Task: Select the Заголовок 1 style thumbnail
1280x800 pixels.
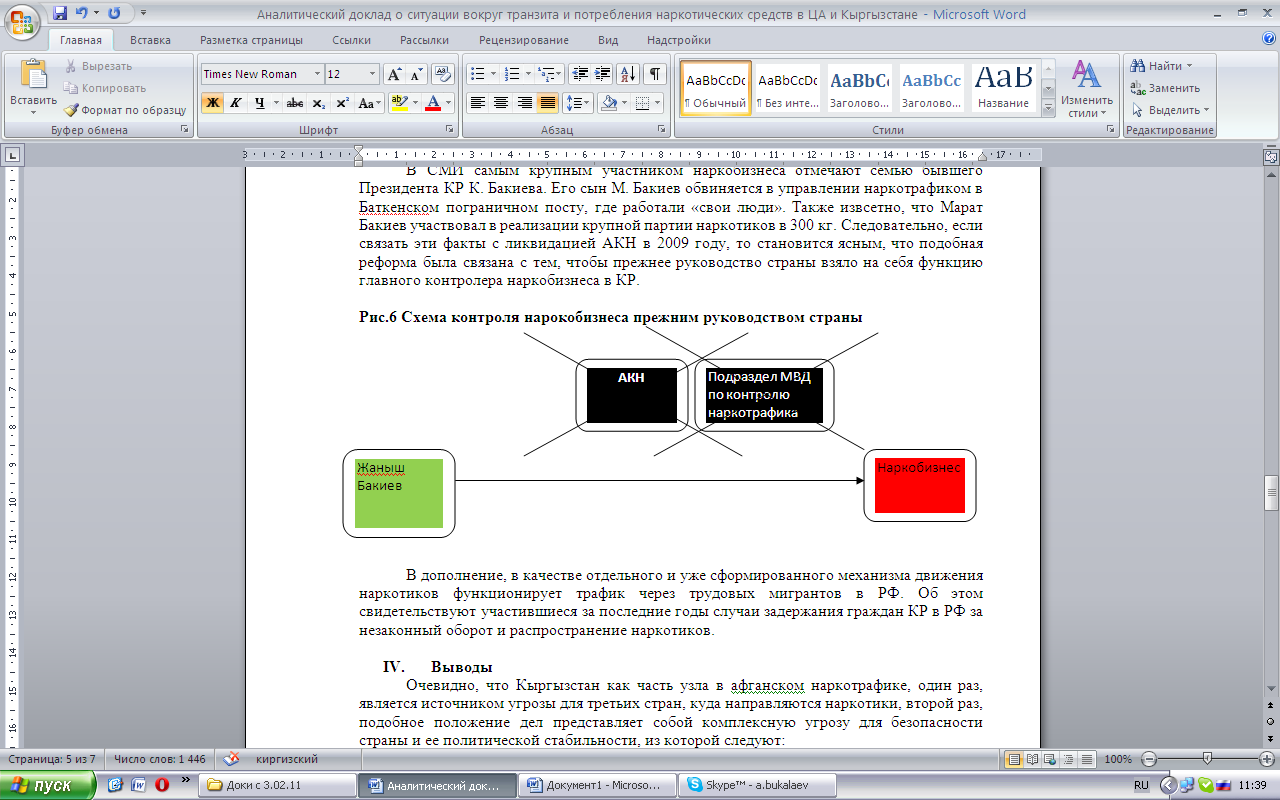Action: tap(859, 88)
